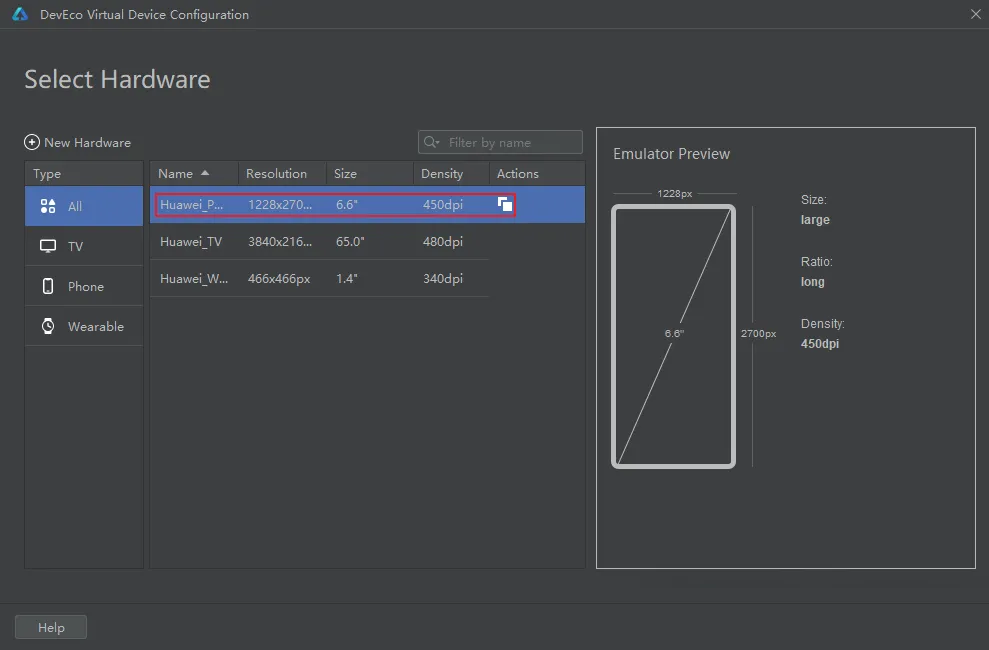Click the 340dpi density cell
Viewport: 989px width, 650px height.
[x=443, y=278]
